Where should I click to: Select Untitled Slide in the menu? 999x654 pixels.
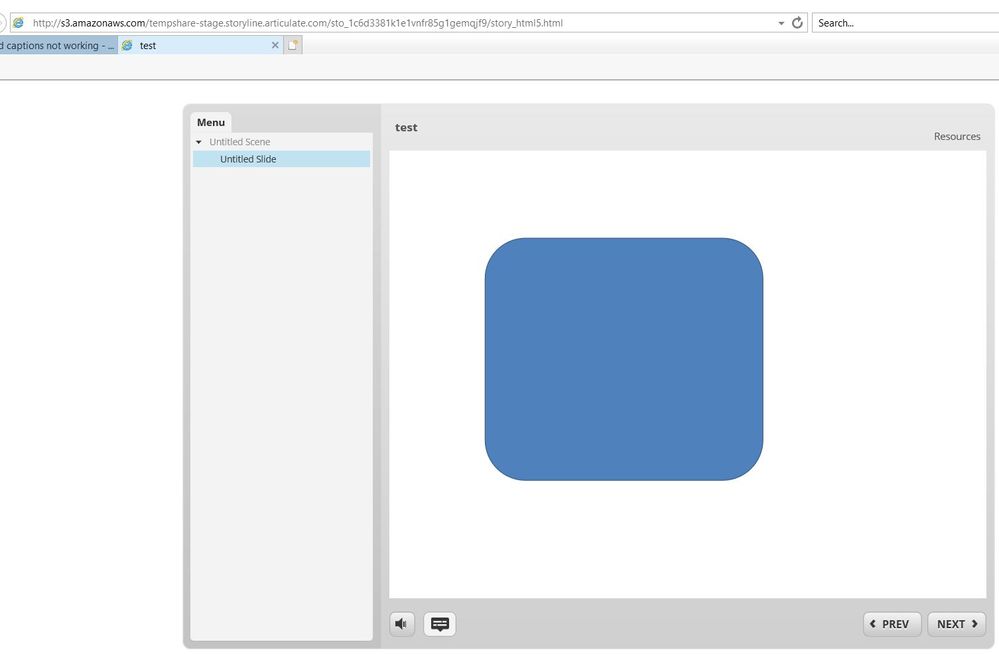(248, 159)
